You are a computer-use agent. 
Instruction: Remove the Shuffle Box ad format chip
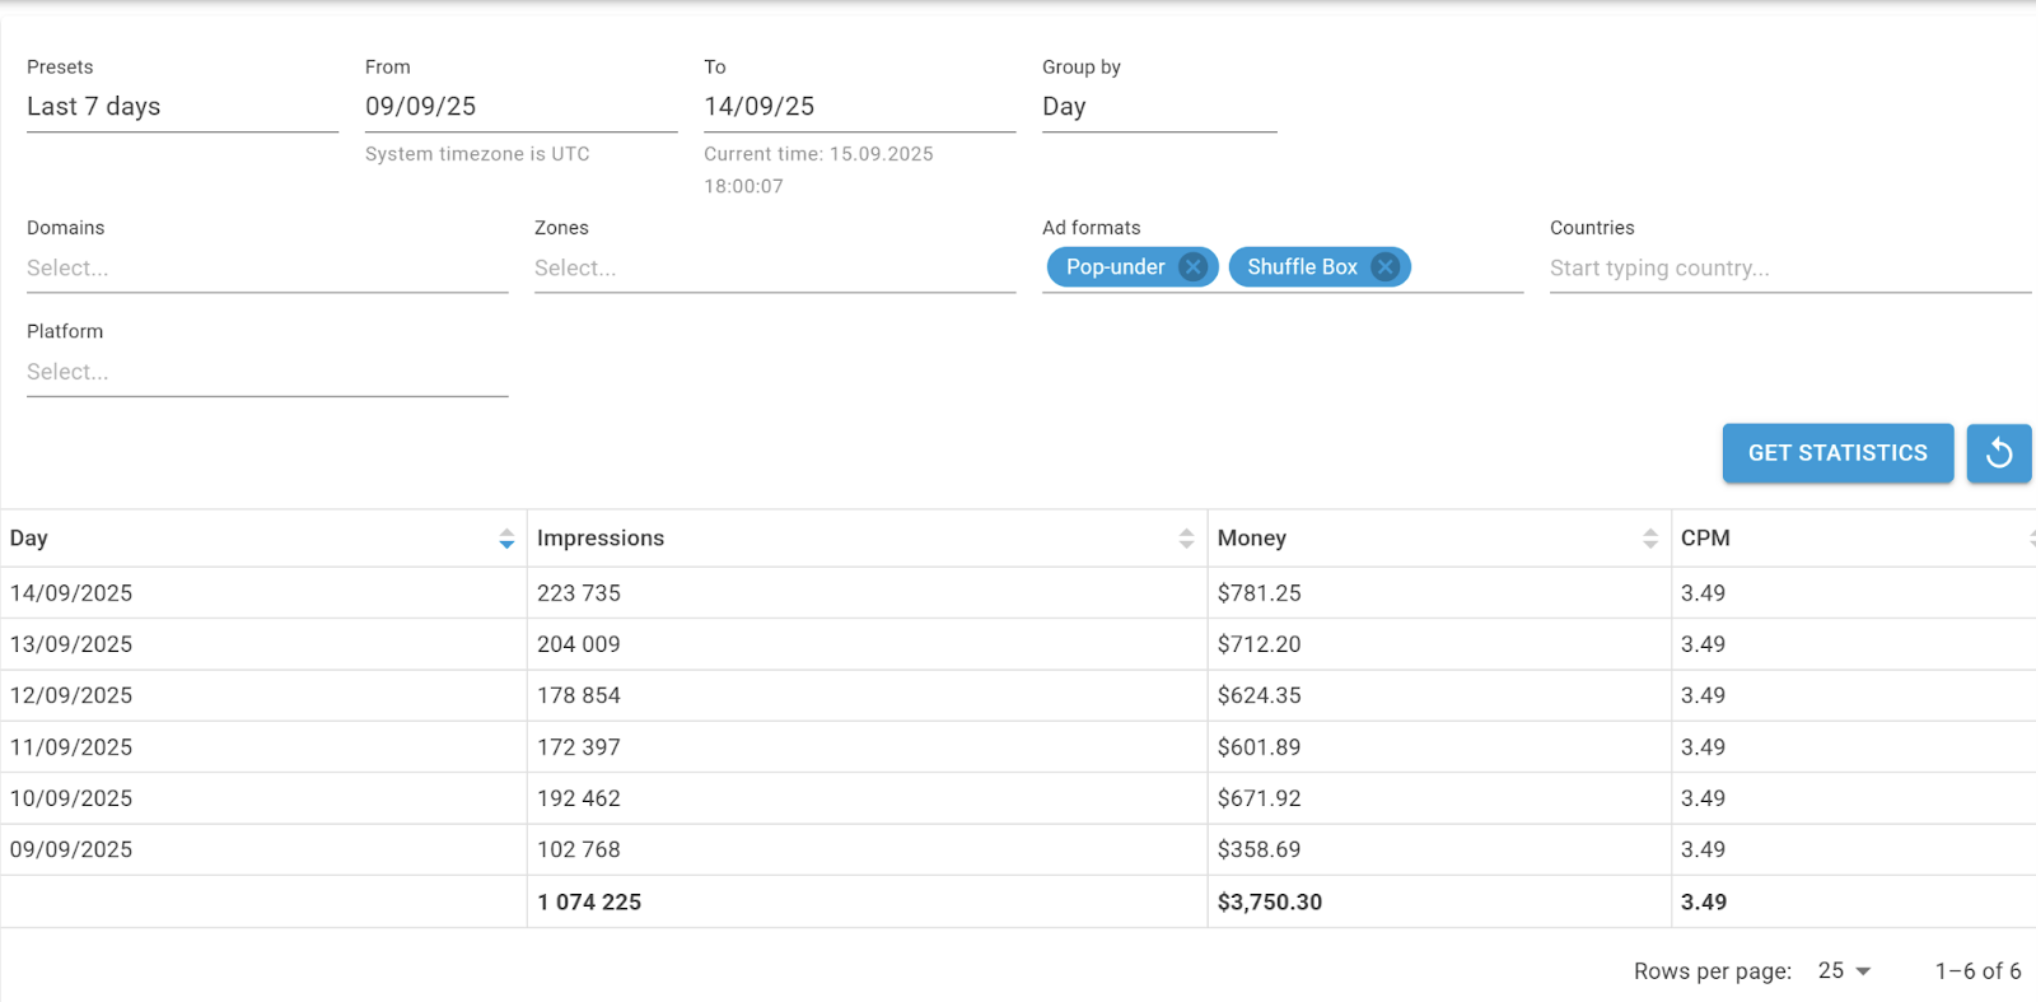(1384, 267)
